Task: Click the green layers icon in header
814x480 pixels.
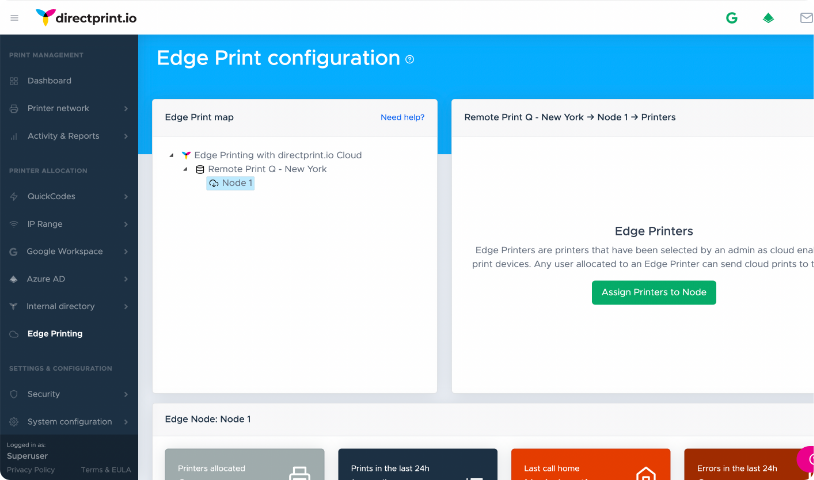Action: (x=768, y=17)
